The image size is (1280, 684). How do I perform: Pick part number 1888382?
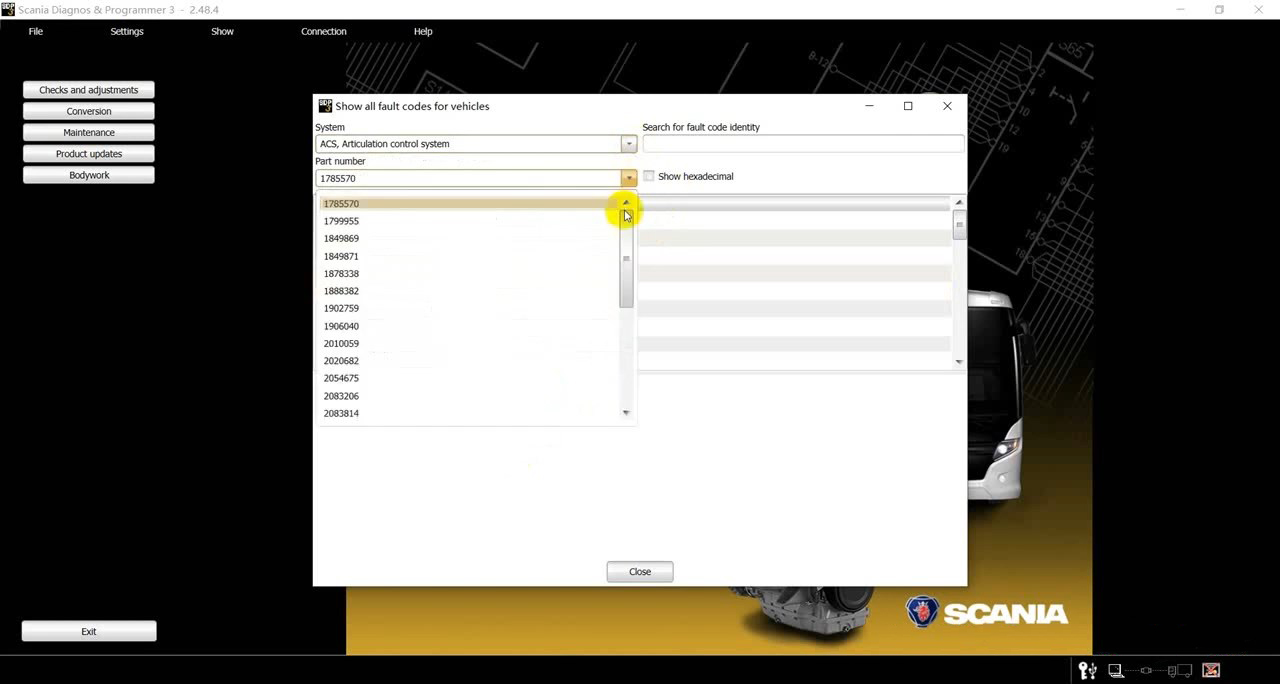pos(469,291)
